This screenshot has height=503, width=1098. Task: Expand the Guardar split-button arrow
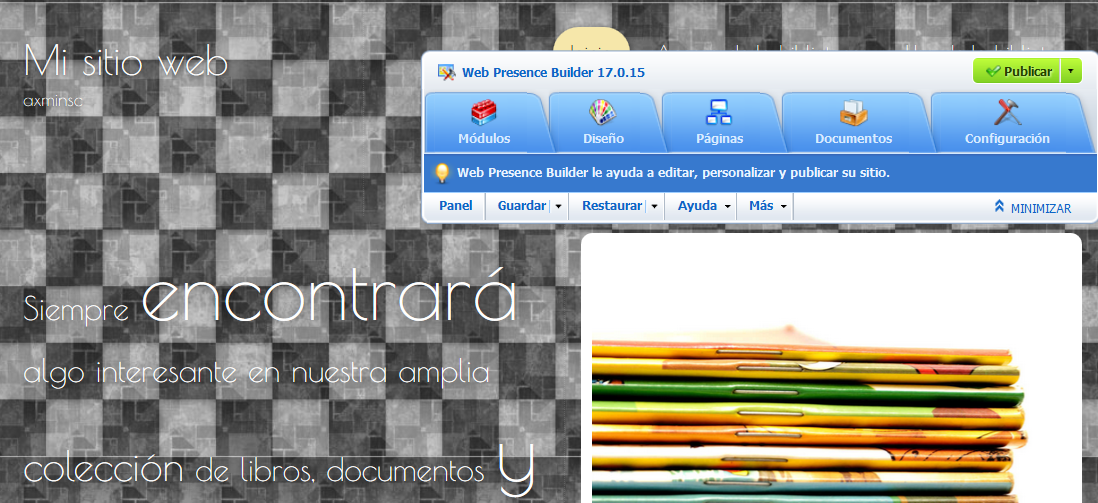click(558, 206)
